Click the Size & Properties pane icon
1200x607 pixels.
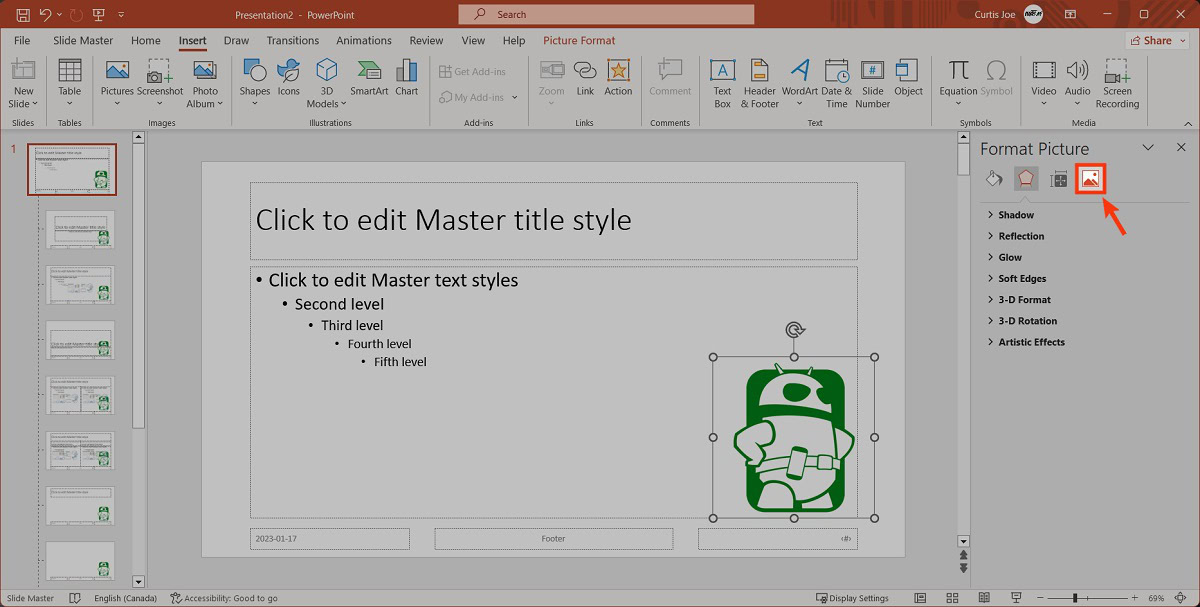click(x=1059, y=179)
